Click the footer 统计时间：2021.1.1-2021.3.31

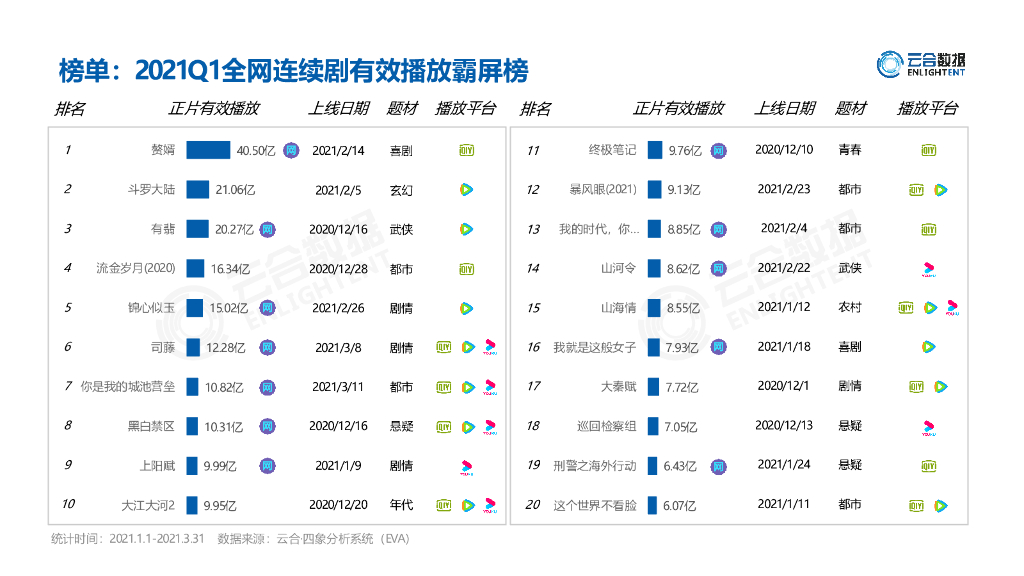coord(127,539)
